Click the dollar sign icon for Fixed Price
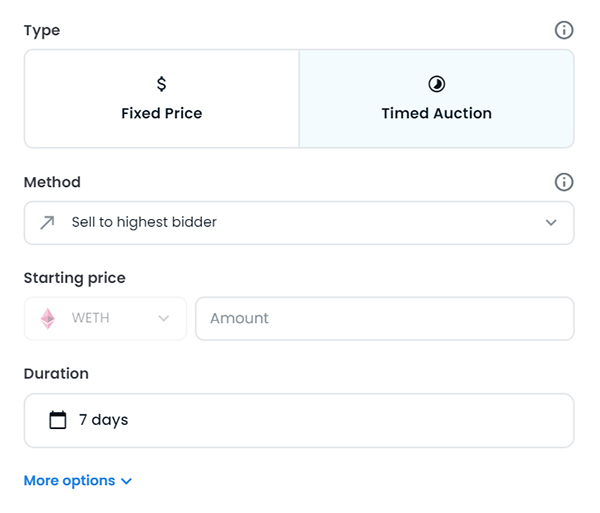Viewport: 600px width, 513px height. point(161,84)
